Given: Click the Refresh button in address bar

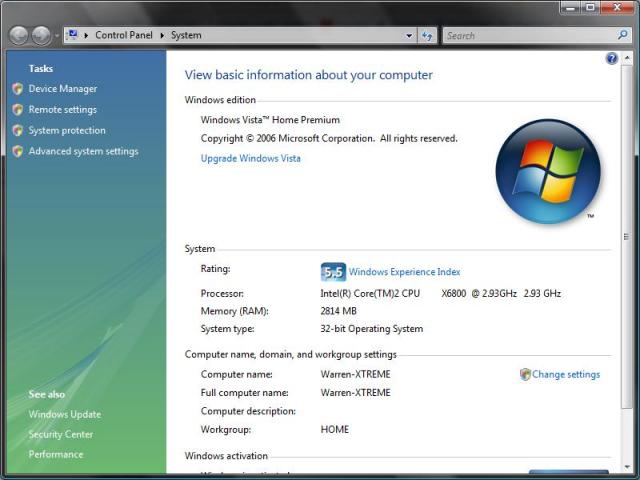Looking at the screenshot, I should click(x=427, y=36).
